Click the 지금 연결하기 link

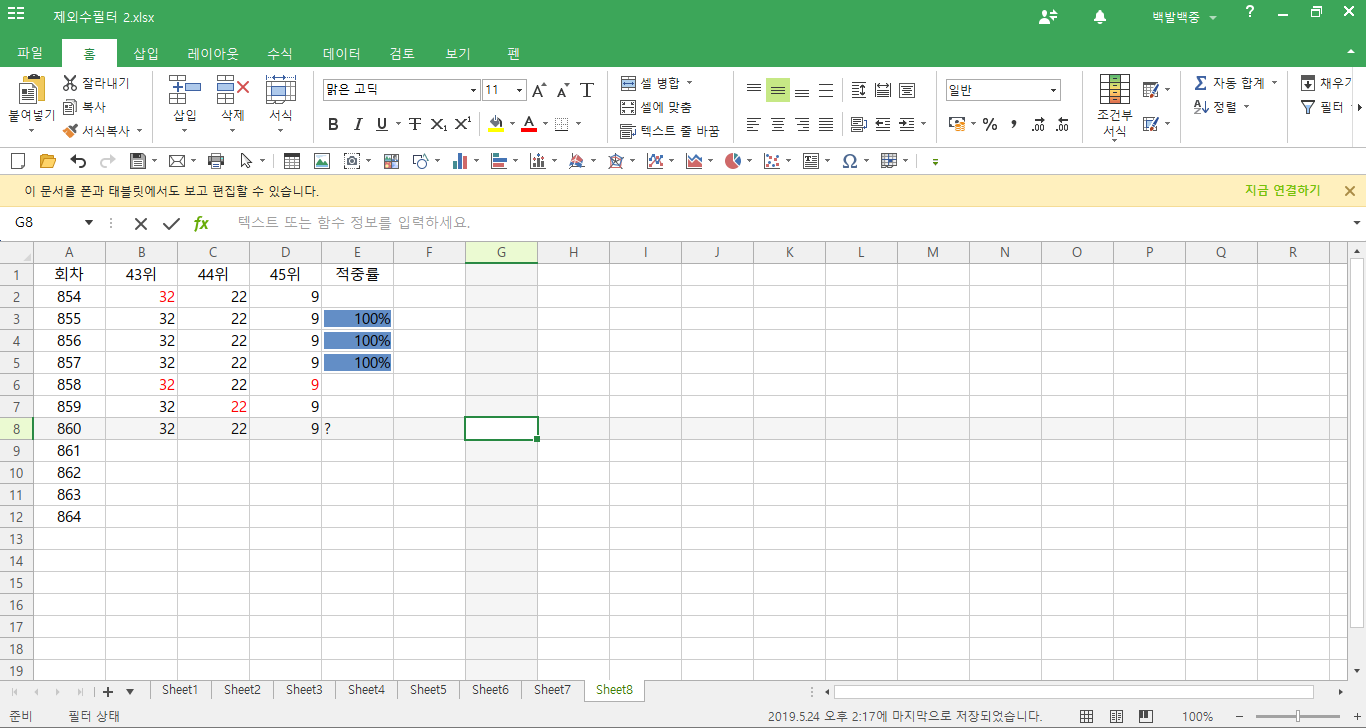(1282, 191)
